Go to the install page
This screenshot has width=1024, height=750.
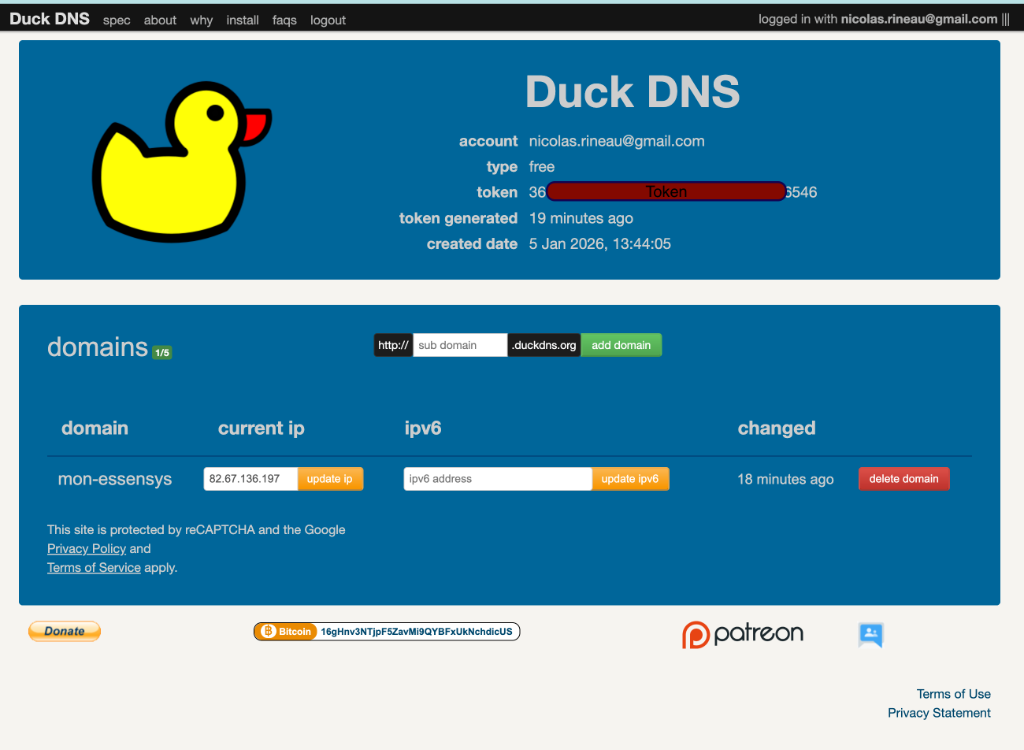(x=242, y=19)
